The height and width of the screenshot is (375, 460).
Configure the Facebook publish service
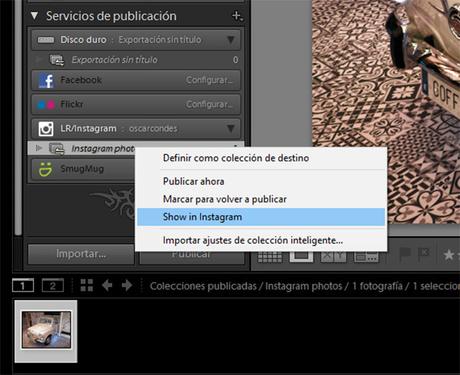pyautogui.click(x=209, y=80)
